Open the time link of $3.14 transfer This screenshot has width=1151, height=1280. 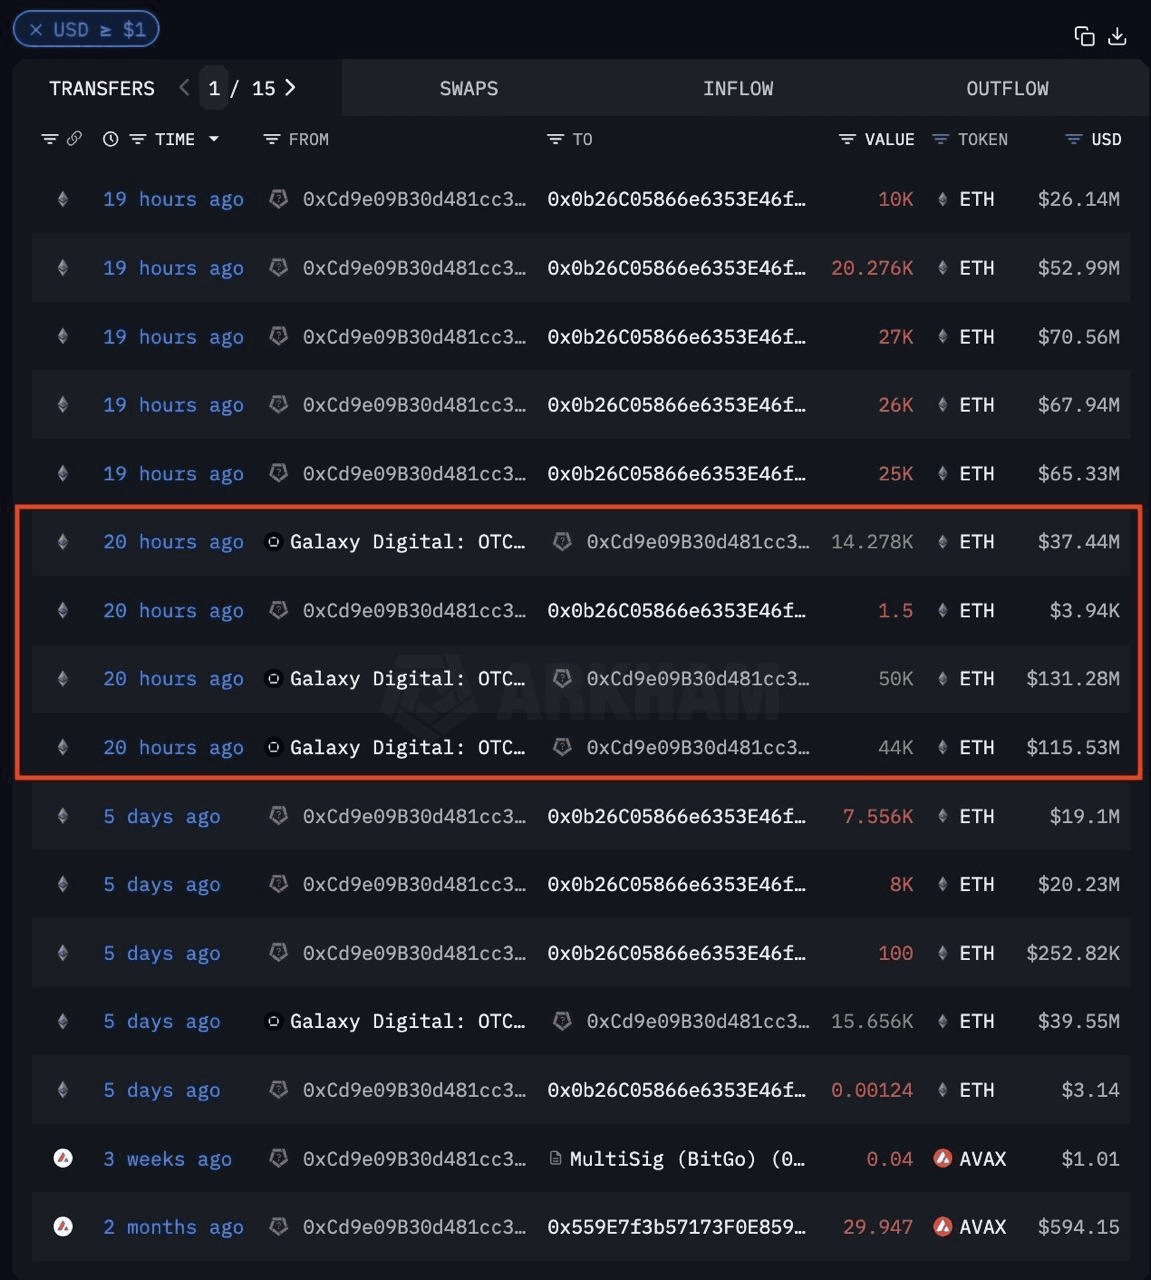(162, 1091)
